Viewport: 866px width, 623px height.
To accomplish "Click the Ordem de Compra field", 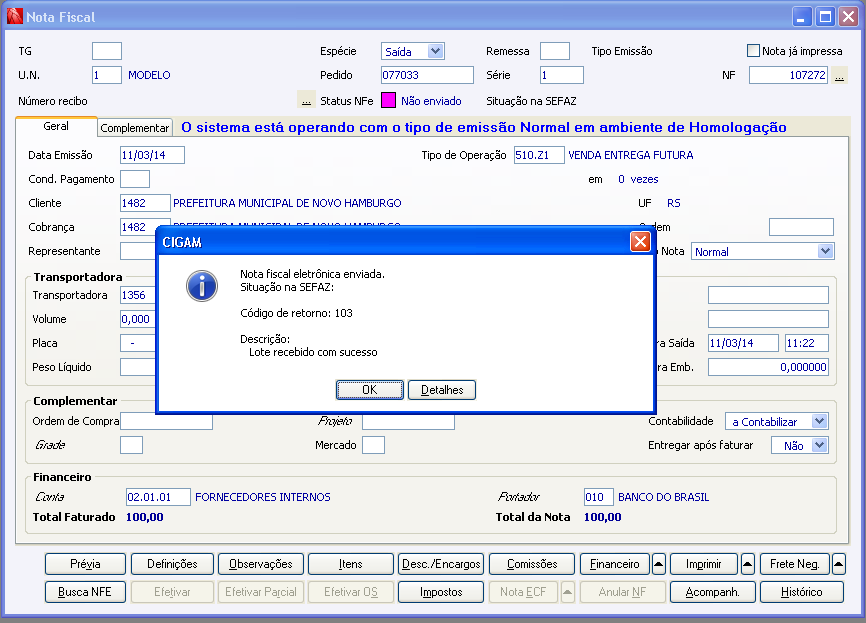I will point(166,421).
